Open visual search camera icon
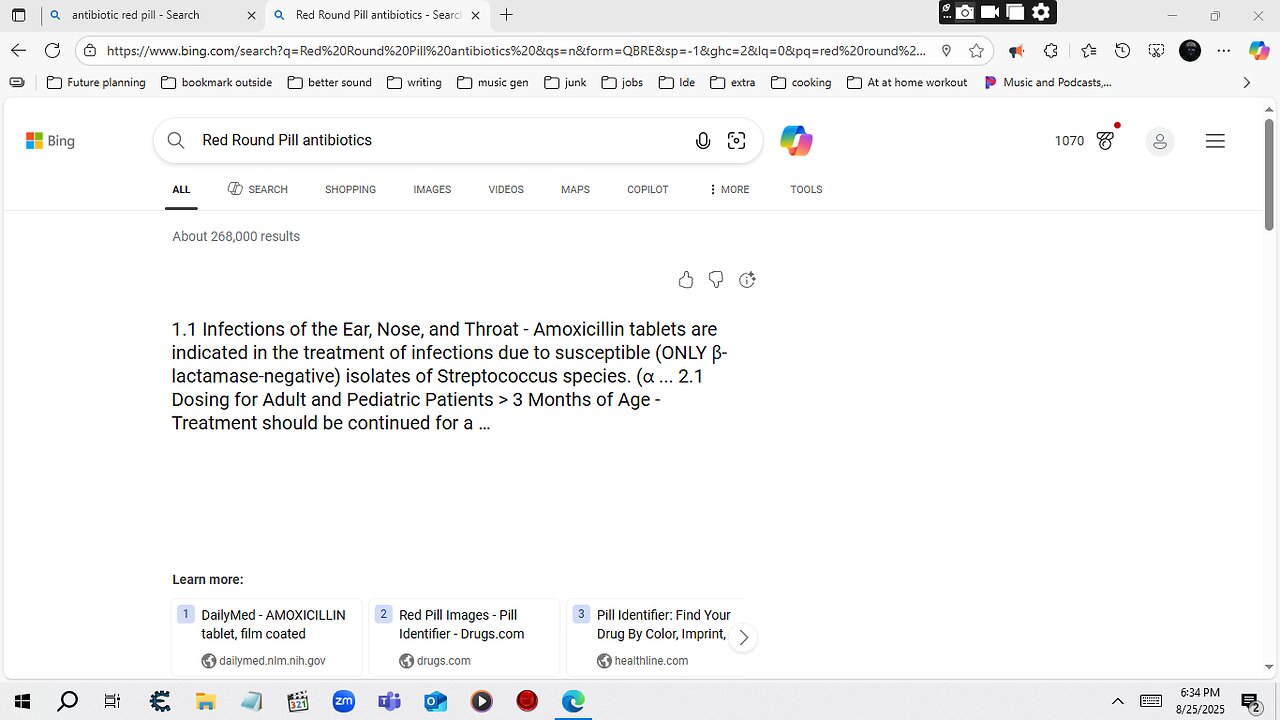This screenshot has height=720, width=1280. [x=737, y=141]
